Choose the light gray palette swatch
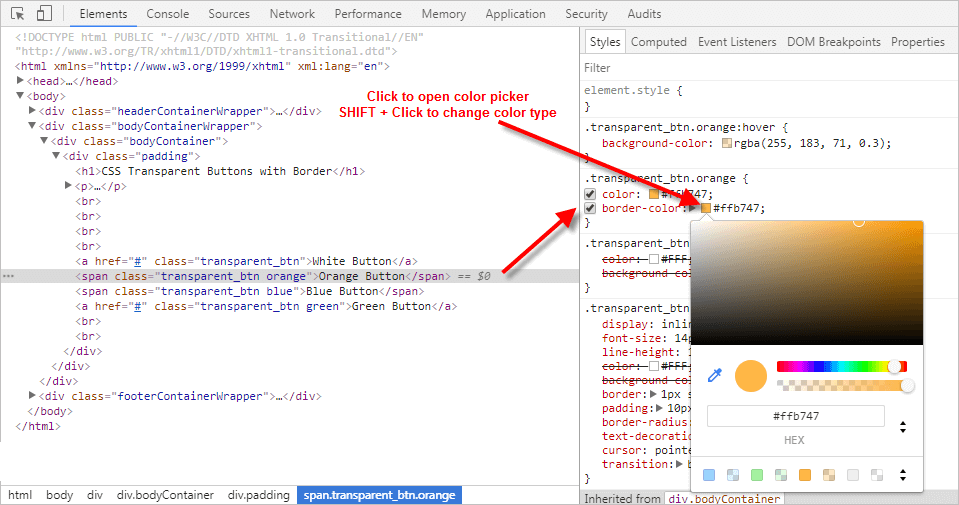The image size is (959, 505). (853, 475)
